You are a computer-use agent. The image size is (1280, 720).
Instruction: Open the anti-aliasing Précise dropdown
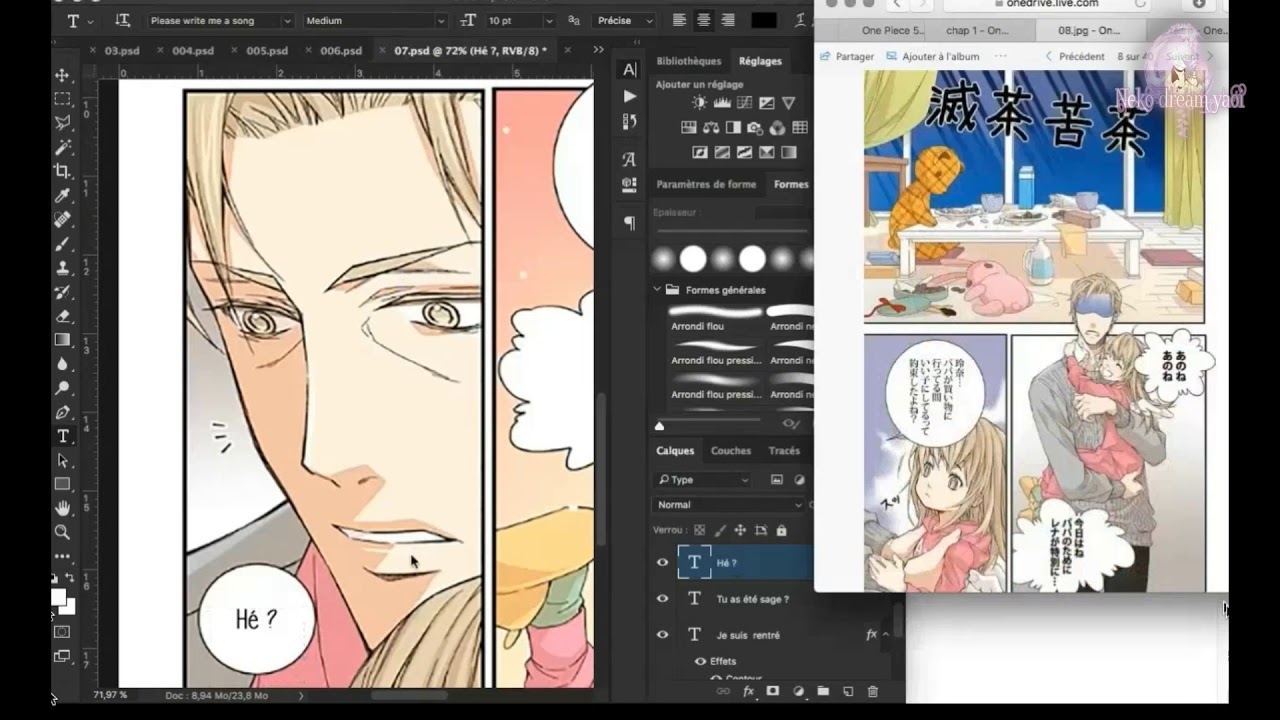click(624, 20)
